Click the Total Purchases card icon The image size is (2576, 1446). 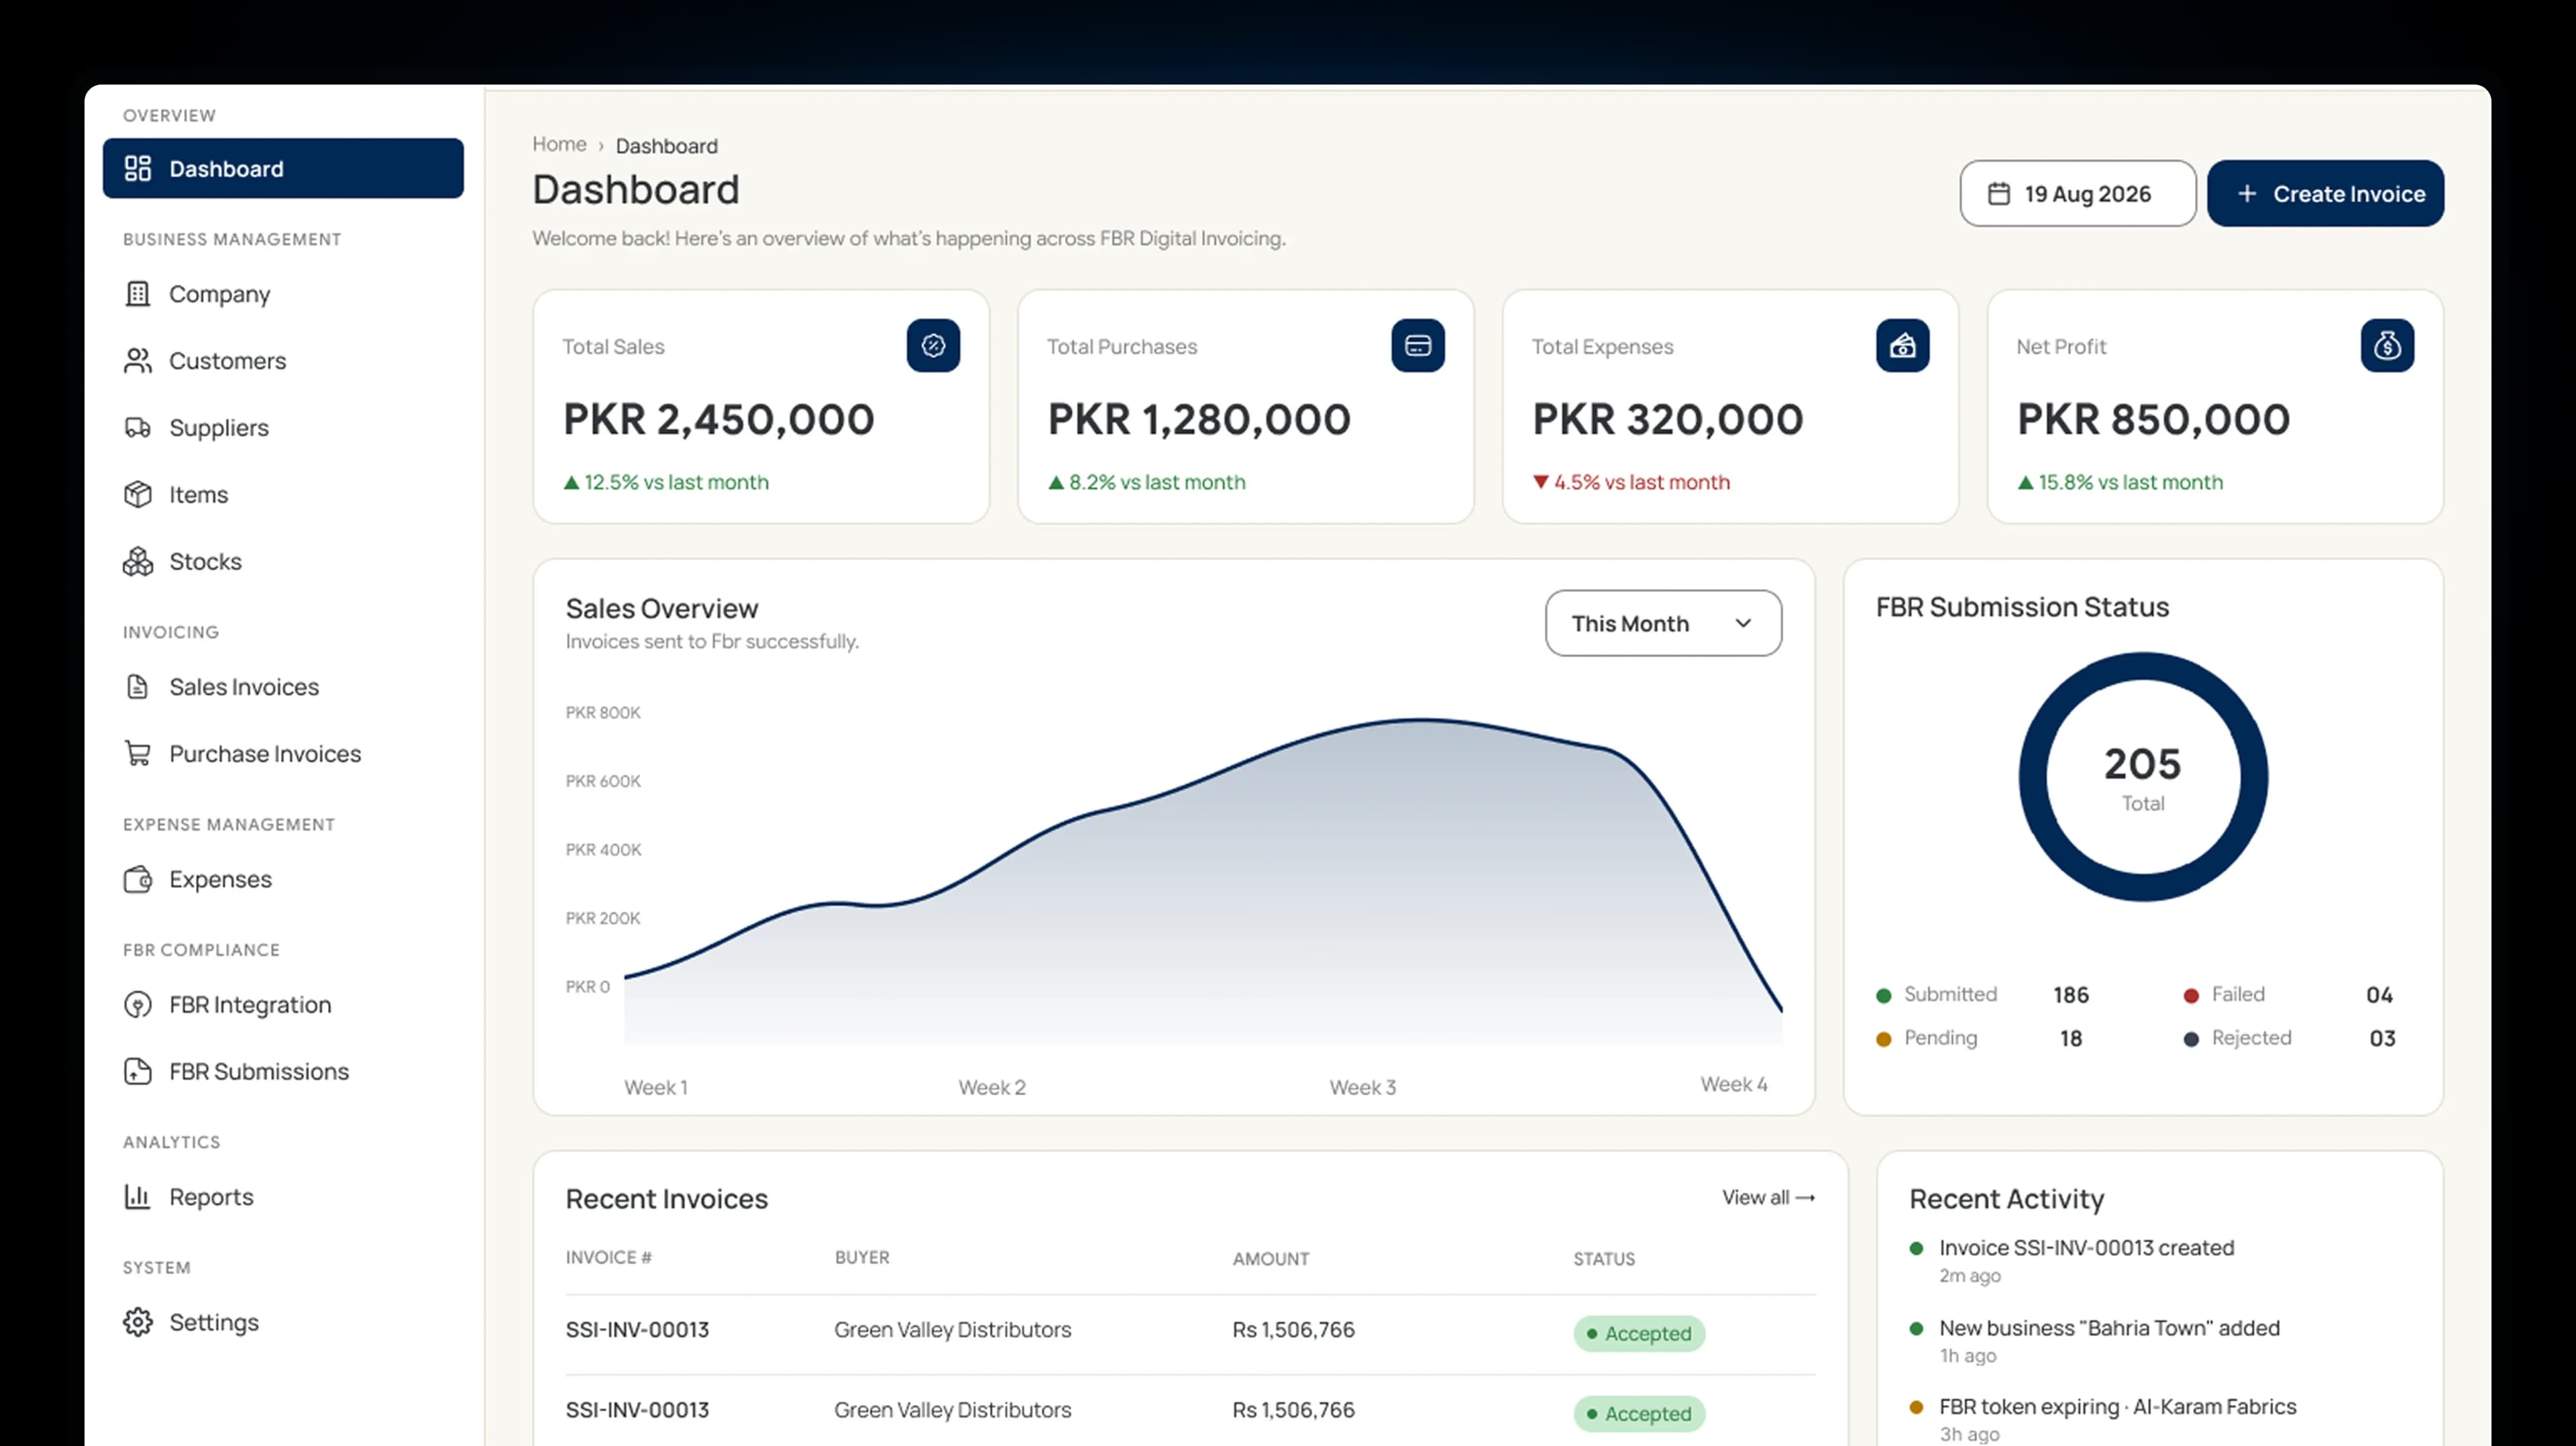[1418, 345]
